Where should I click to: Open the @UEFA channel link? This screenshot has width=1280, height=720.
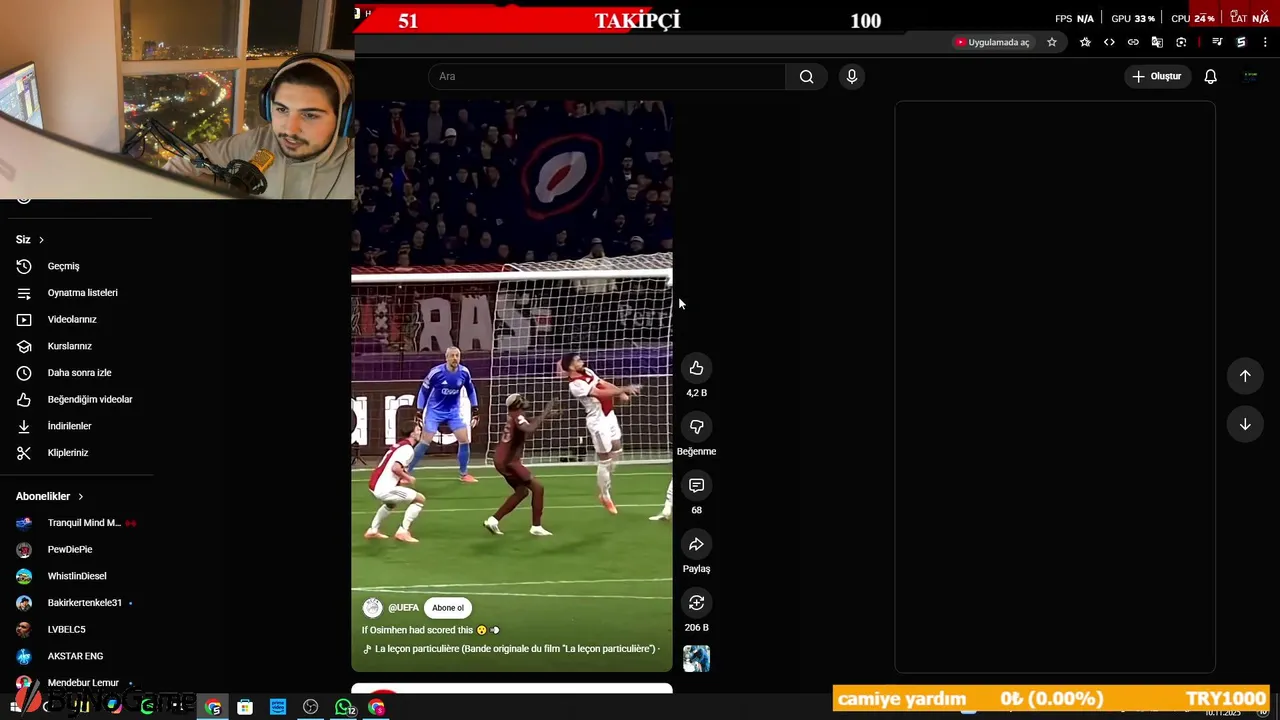tap(403, 608)
